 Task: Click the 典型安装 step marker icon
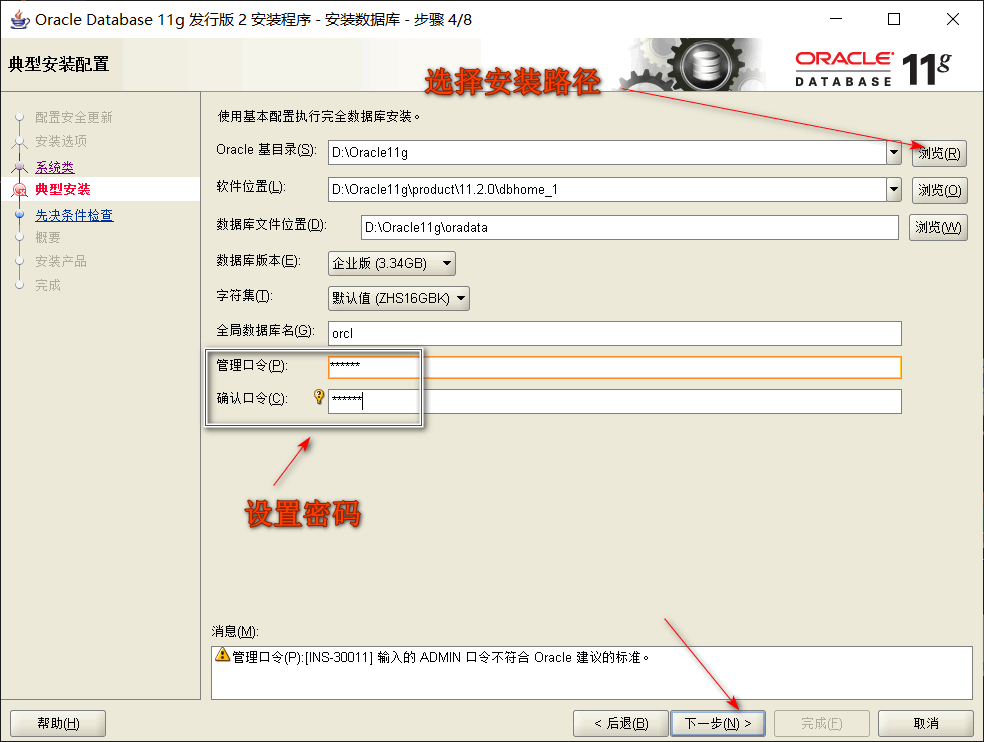(x=19, y=190)
